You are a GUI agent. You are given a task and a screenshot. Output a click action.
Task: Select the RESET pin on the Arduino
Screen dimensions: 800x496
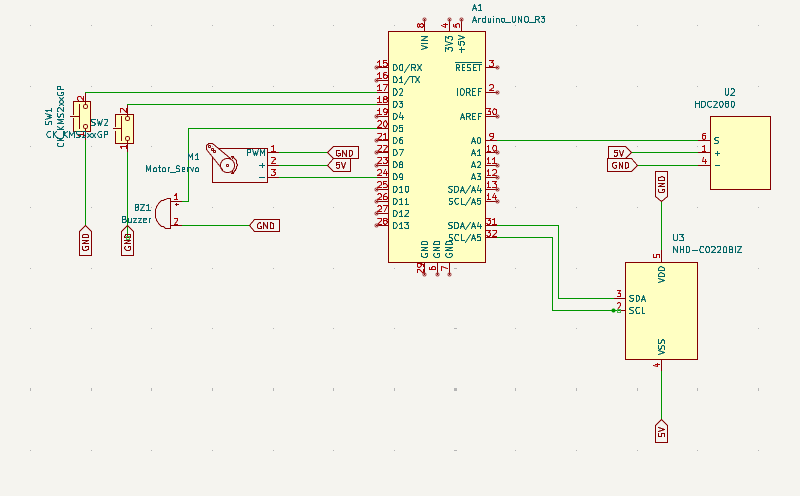[468, 67]
